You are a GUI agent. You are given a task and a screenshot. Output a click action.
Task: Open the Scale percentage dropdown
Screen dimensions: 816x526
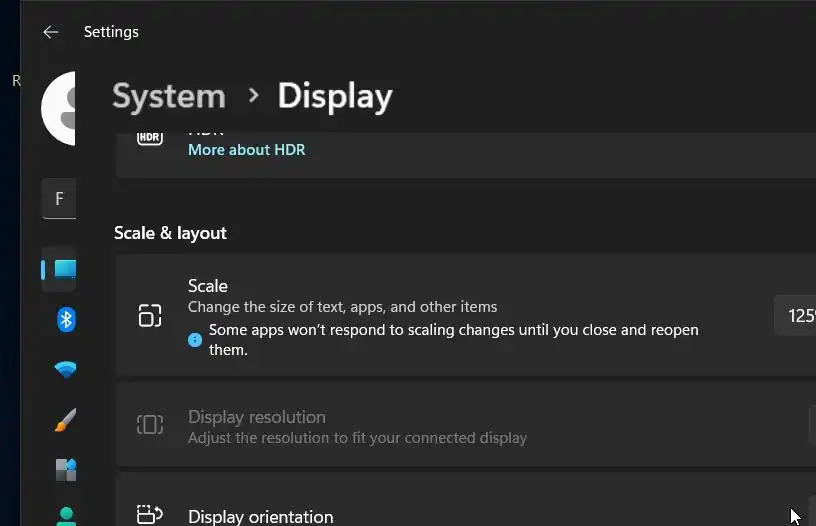point(799,316)
